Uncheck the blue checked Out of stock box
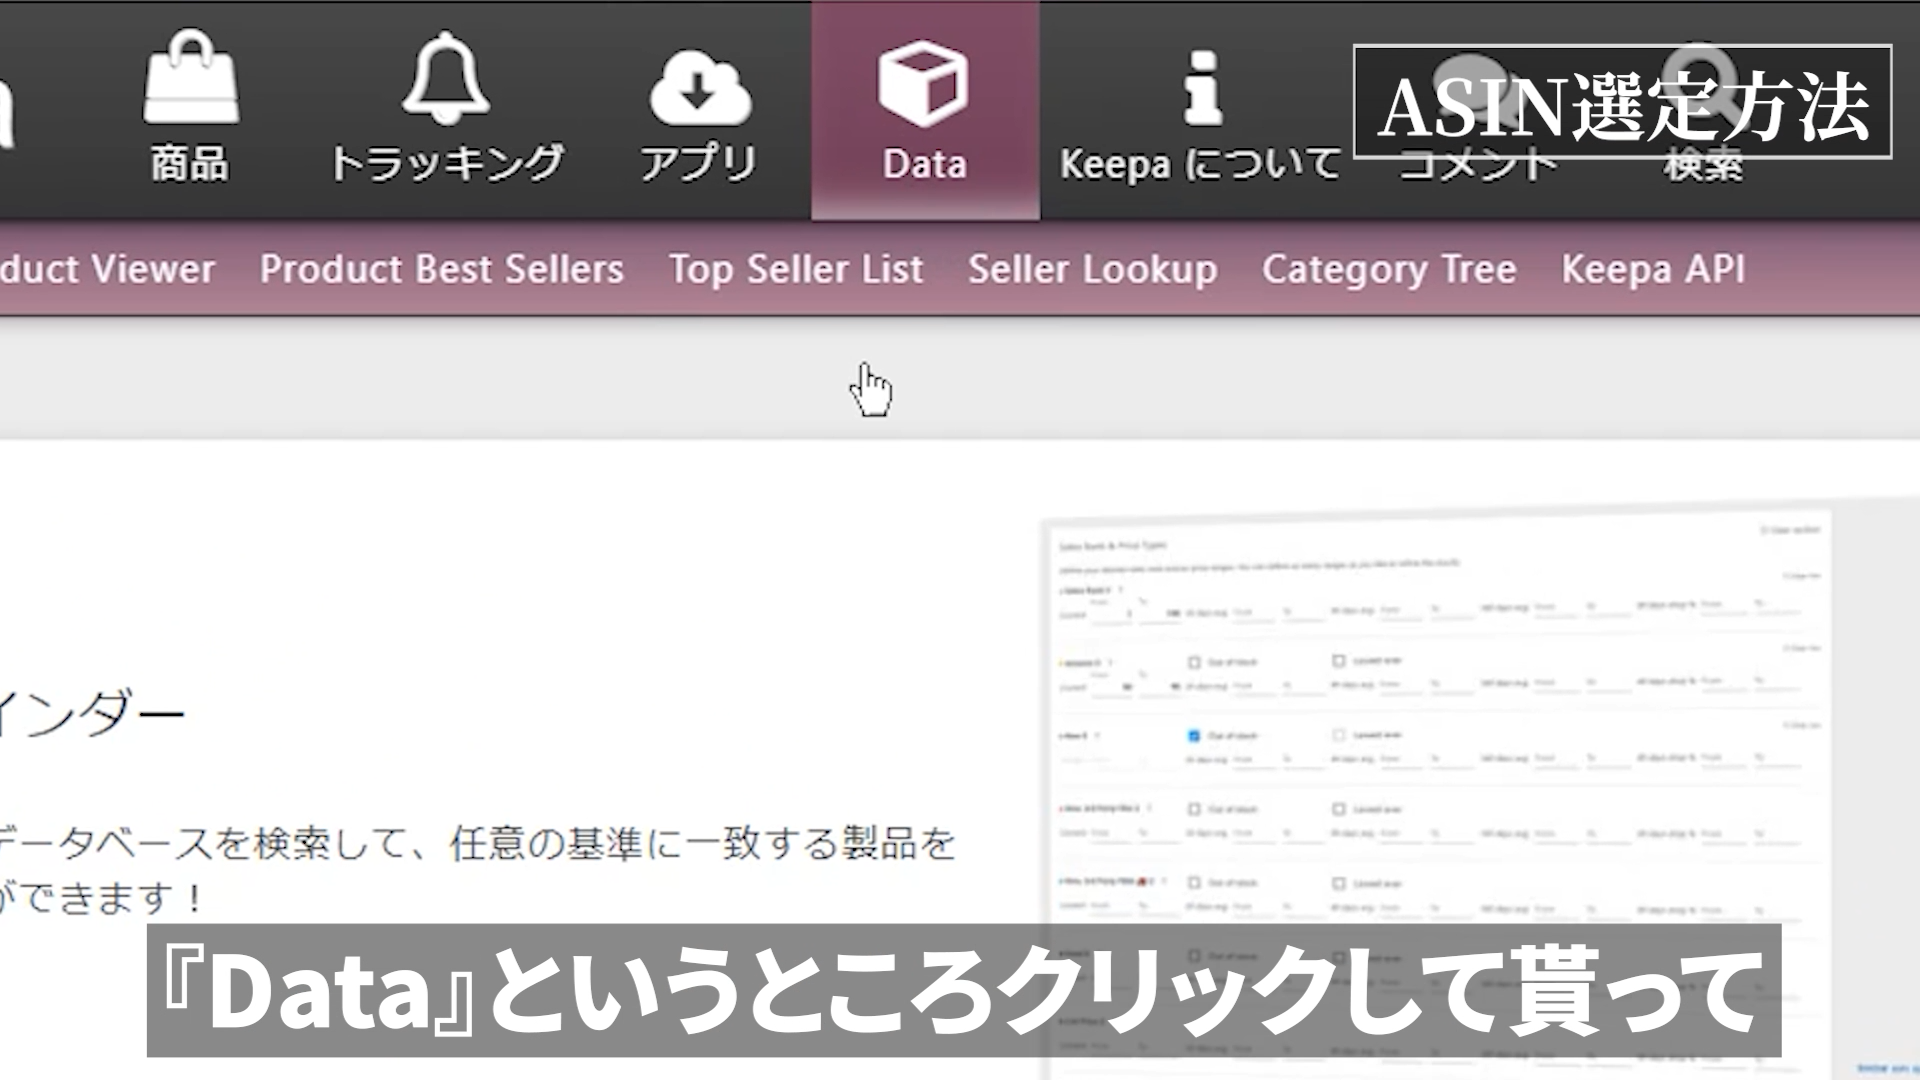Image resolution: width=1920 pixels, height=1080 pixels. 1193,736
